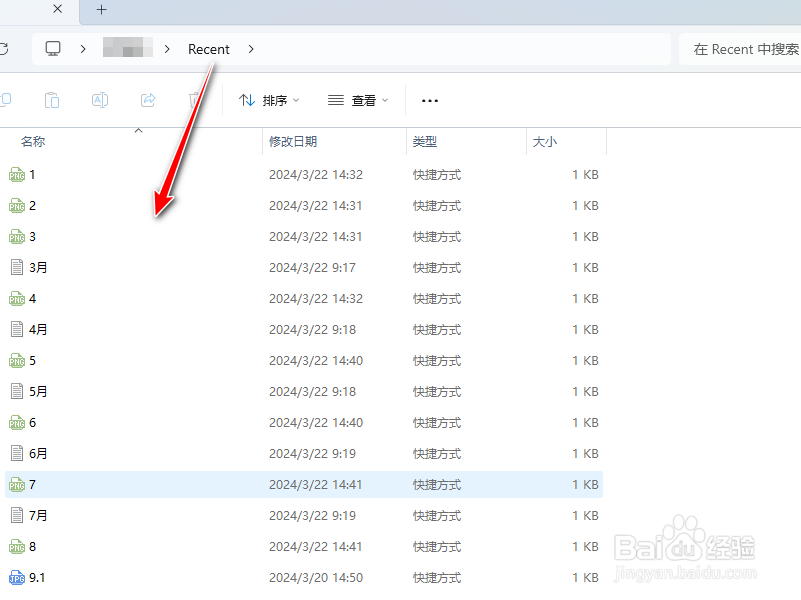Image resolution: width=801 pixels, height=600 pixels.
Task: Click the PNG shortcut icon beside file 6
Action: (x=16, y=422)
